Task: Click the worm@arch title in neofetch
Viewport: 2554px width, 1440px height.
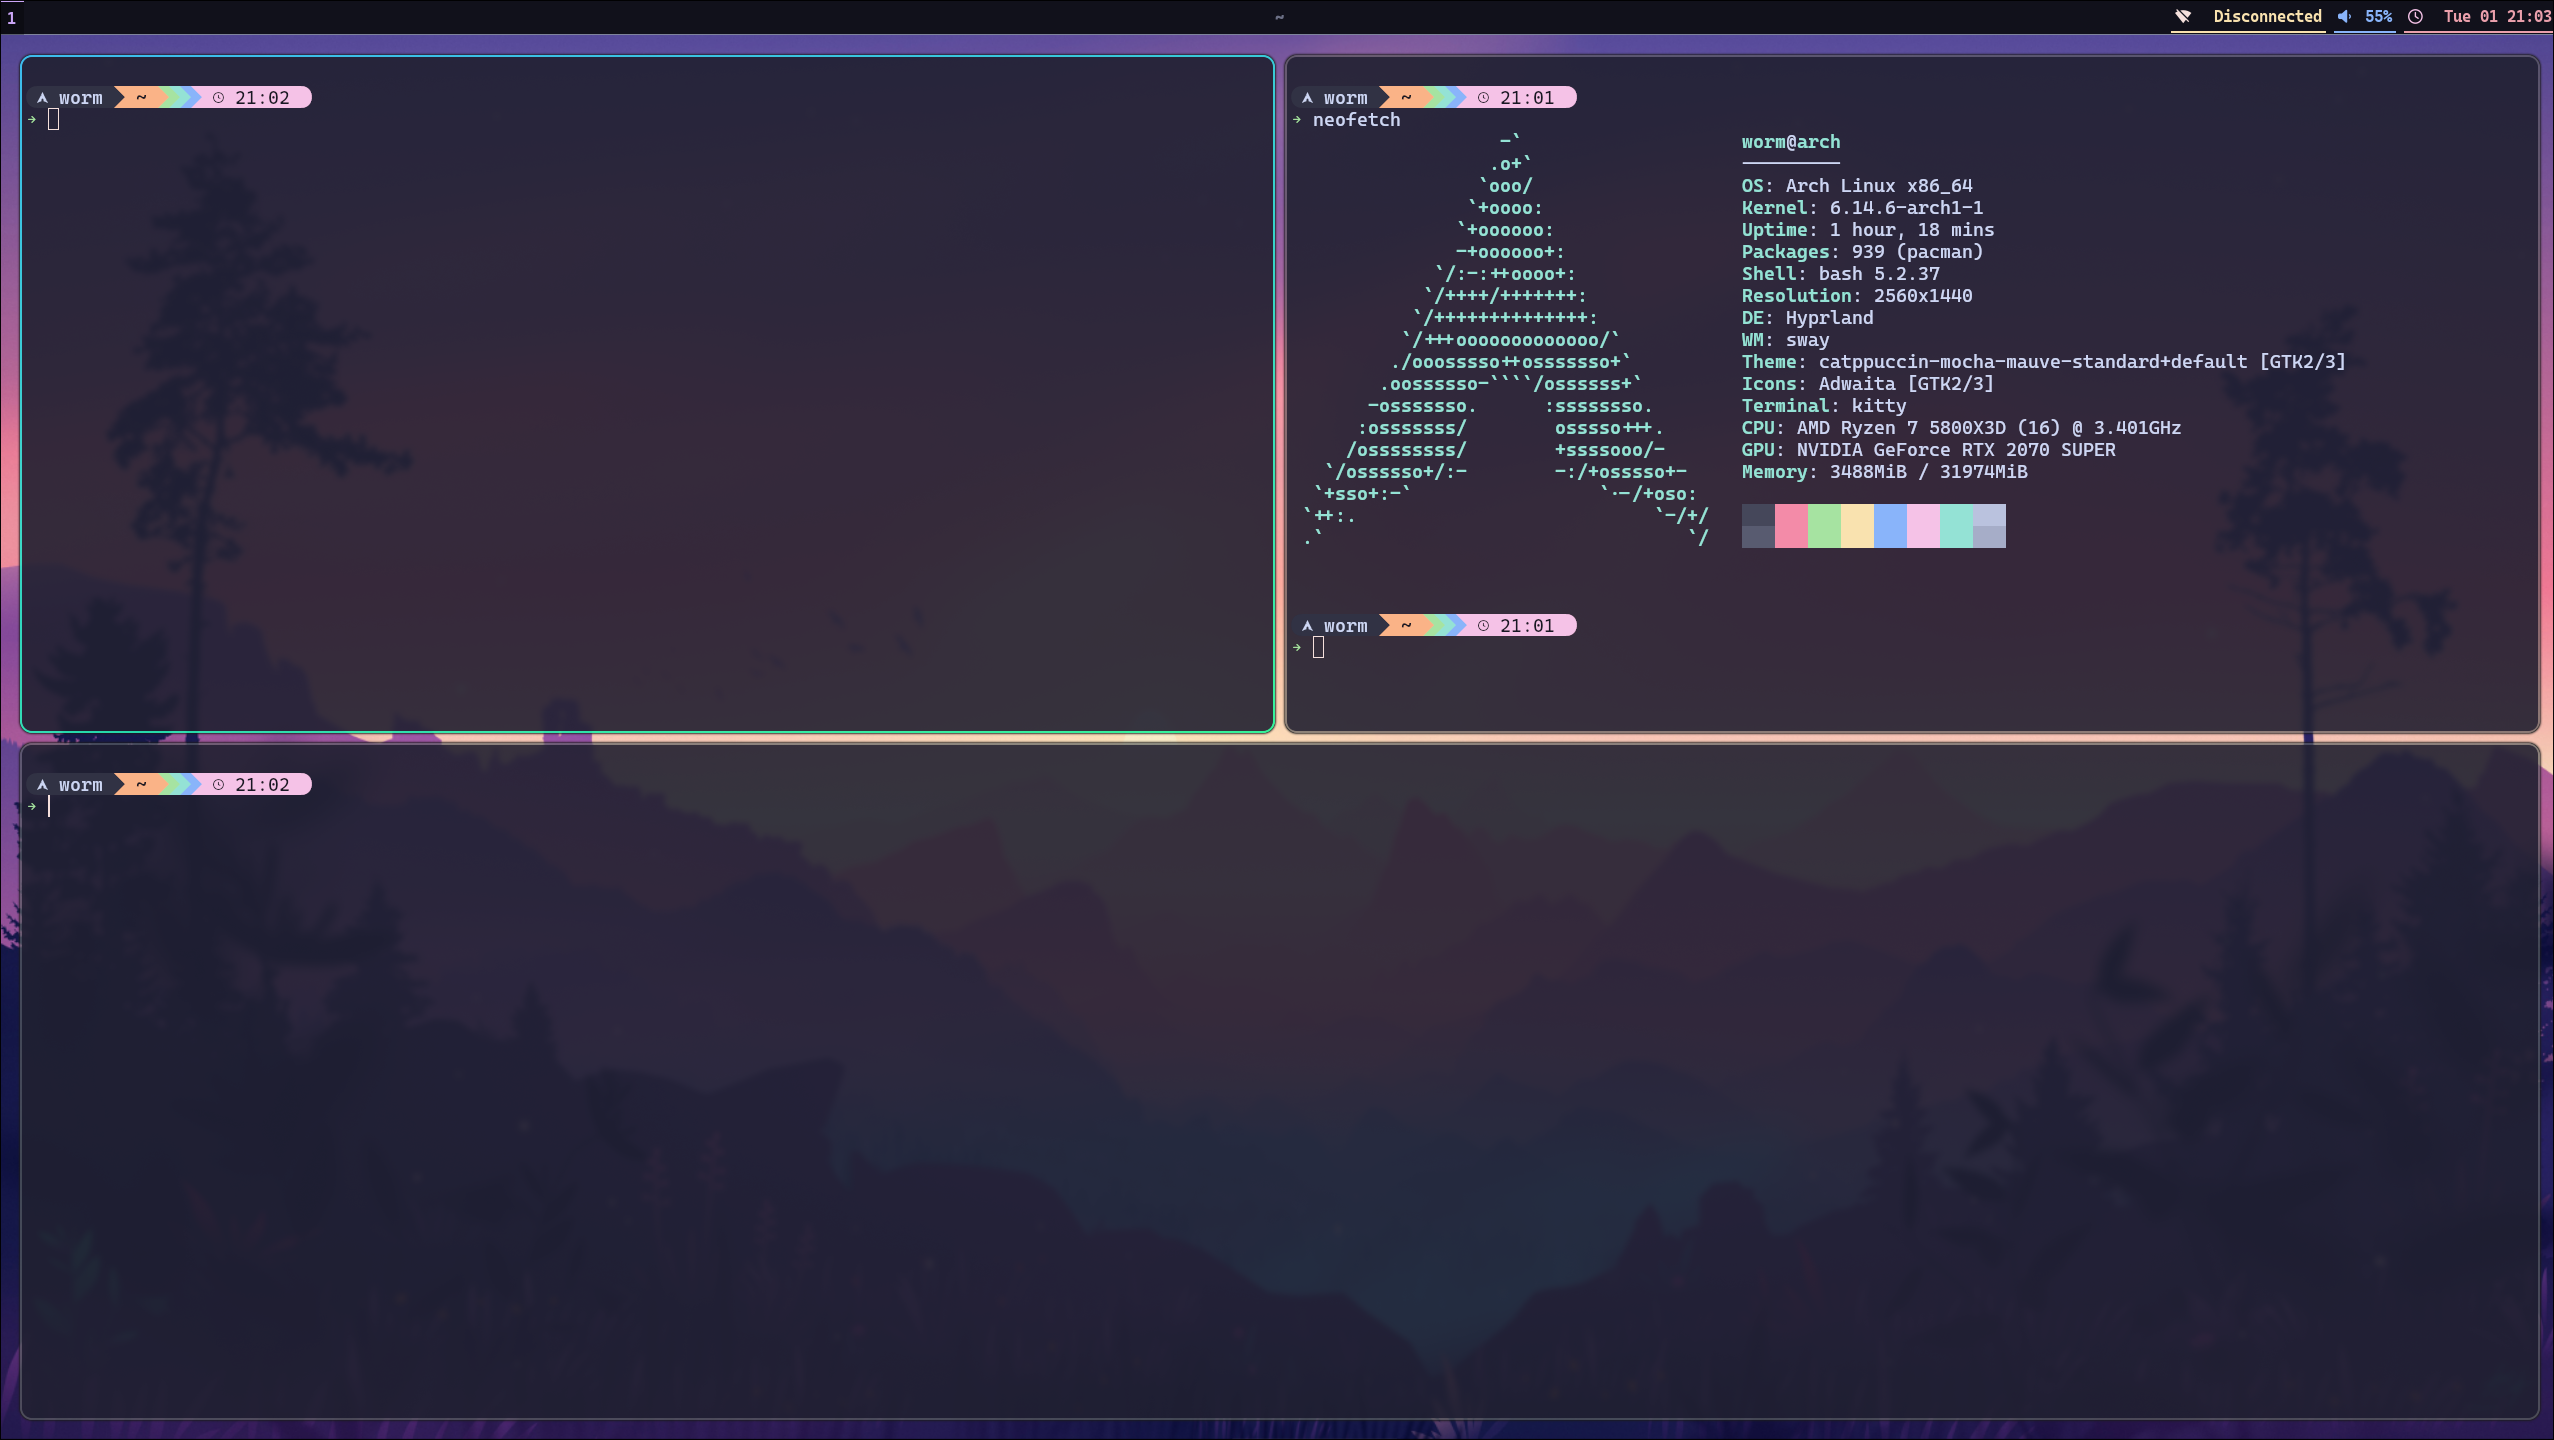Action: point(1790,142)
